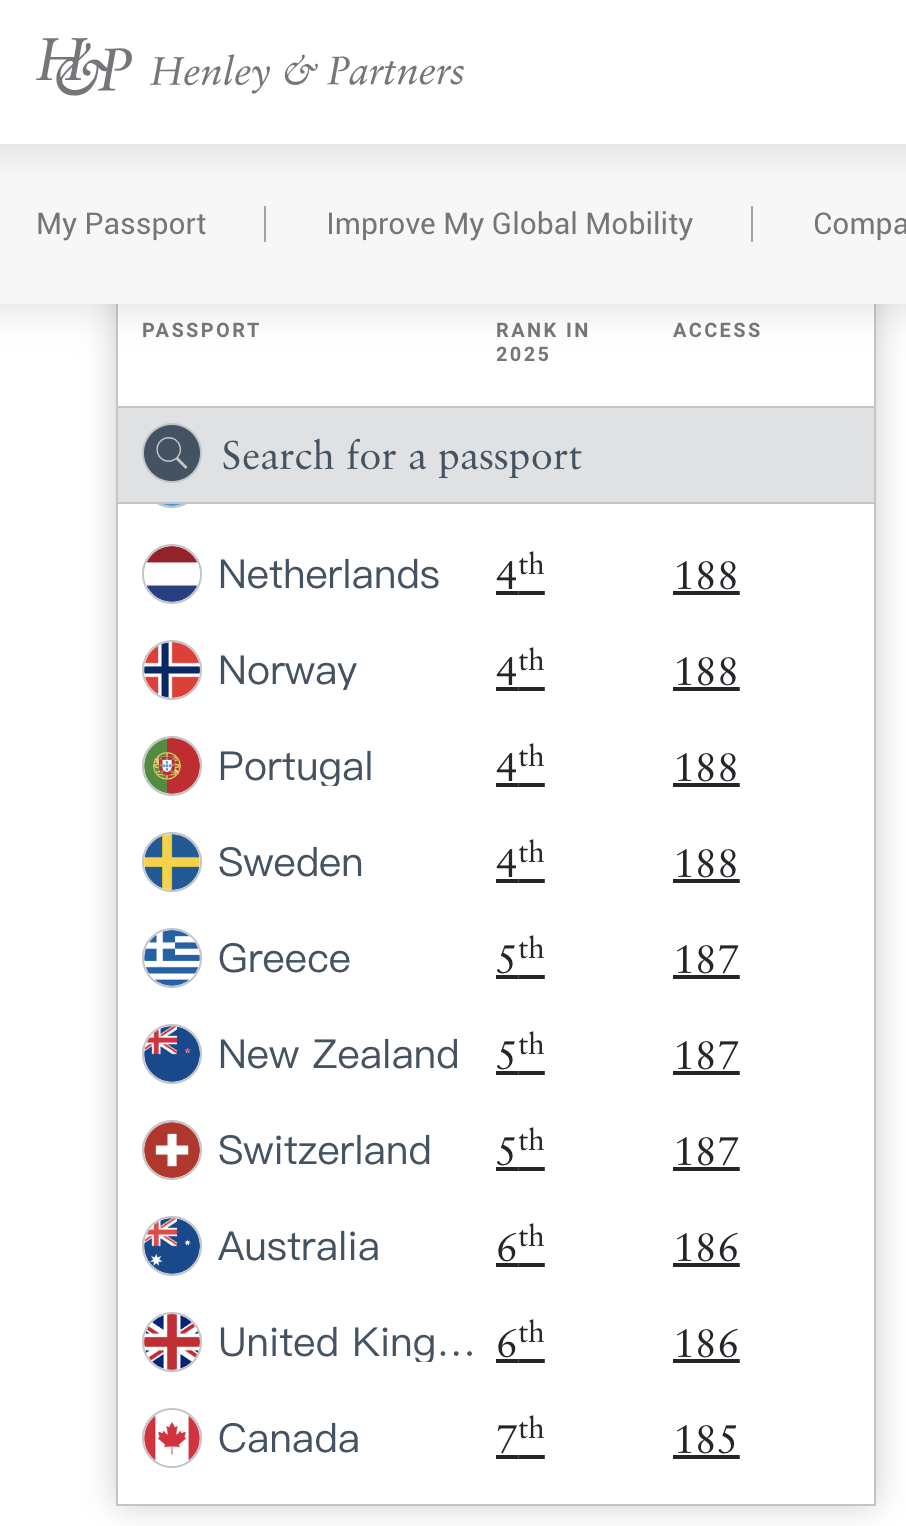906x1526 pixels.
Task: Click the Henley & Partners logo
Action: [250, 70]
